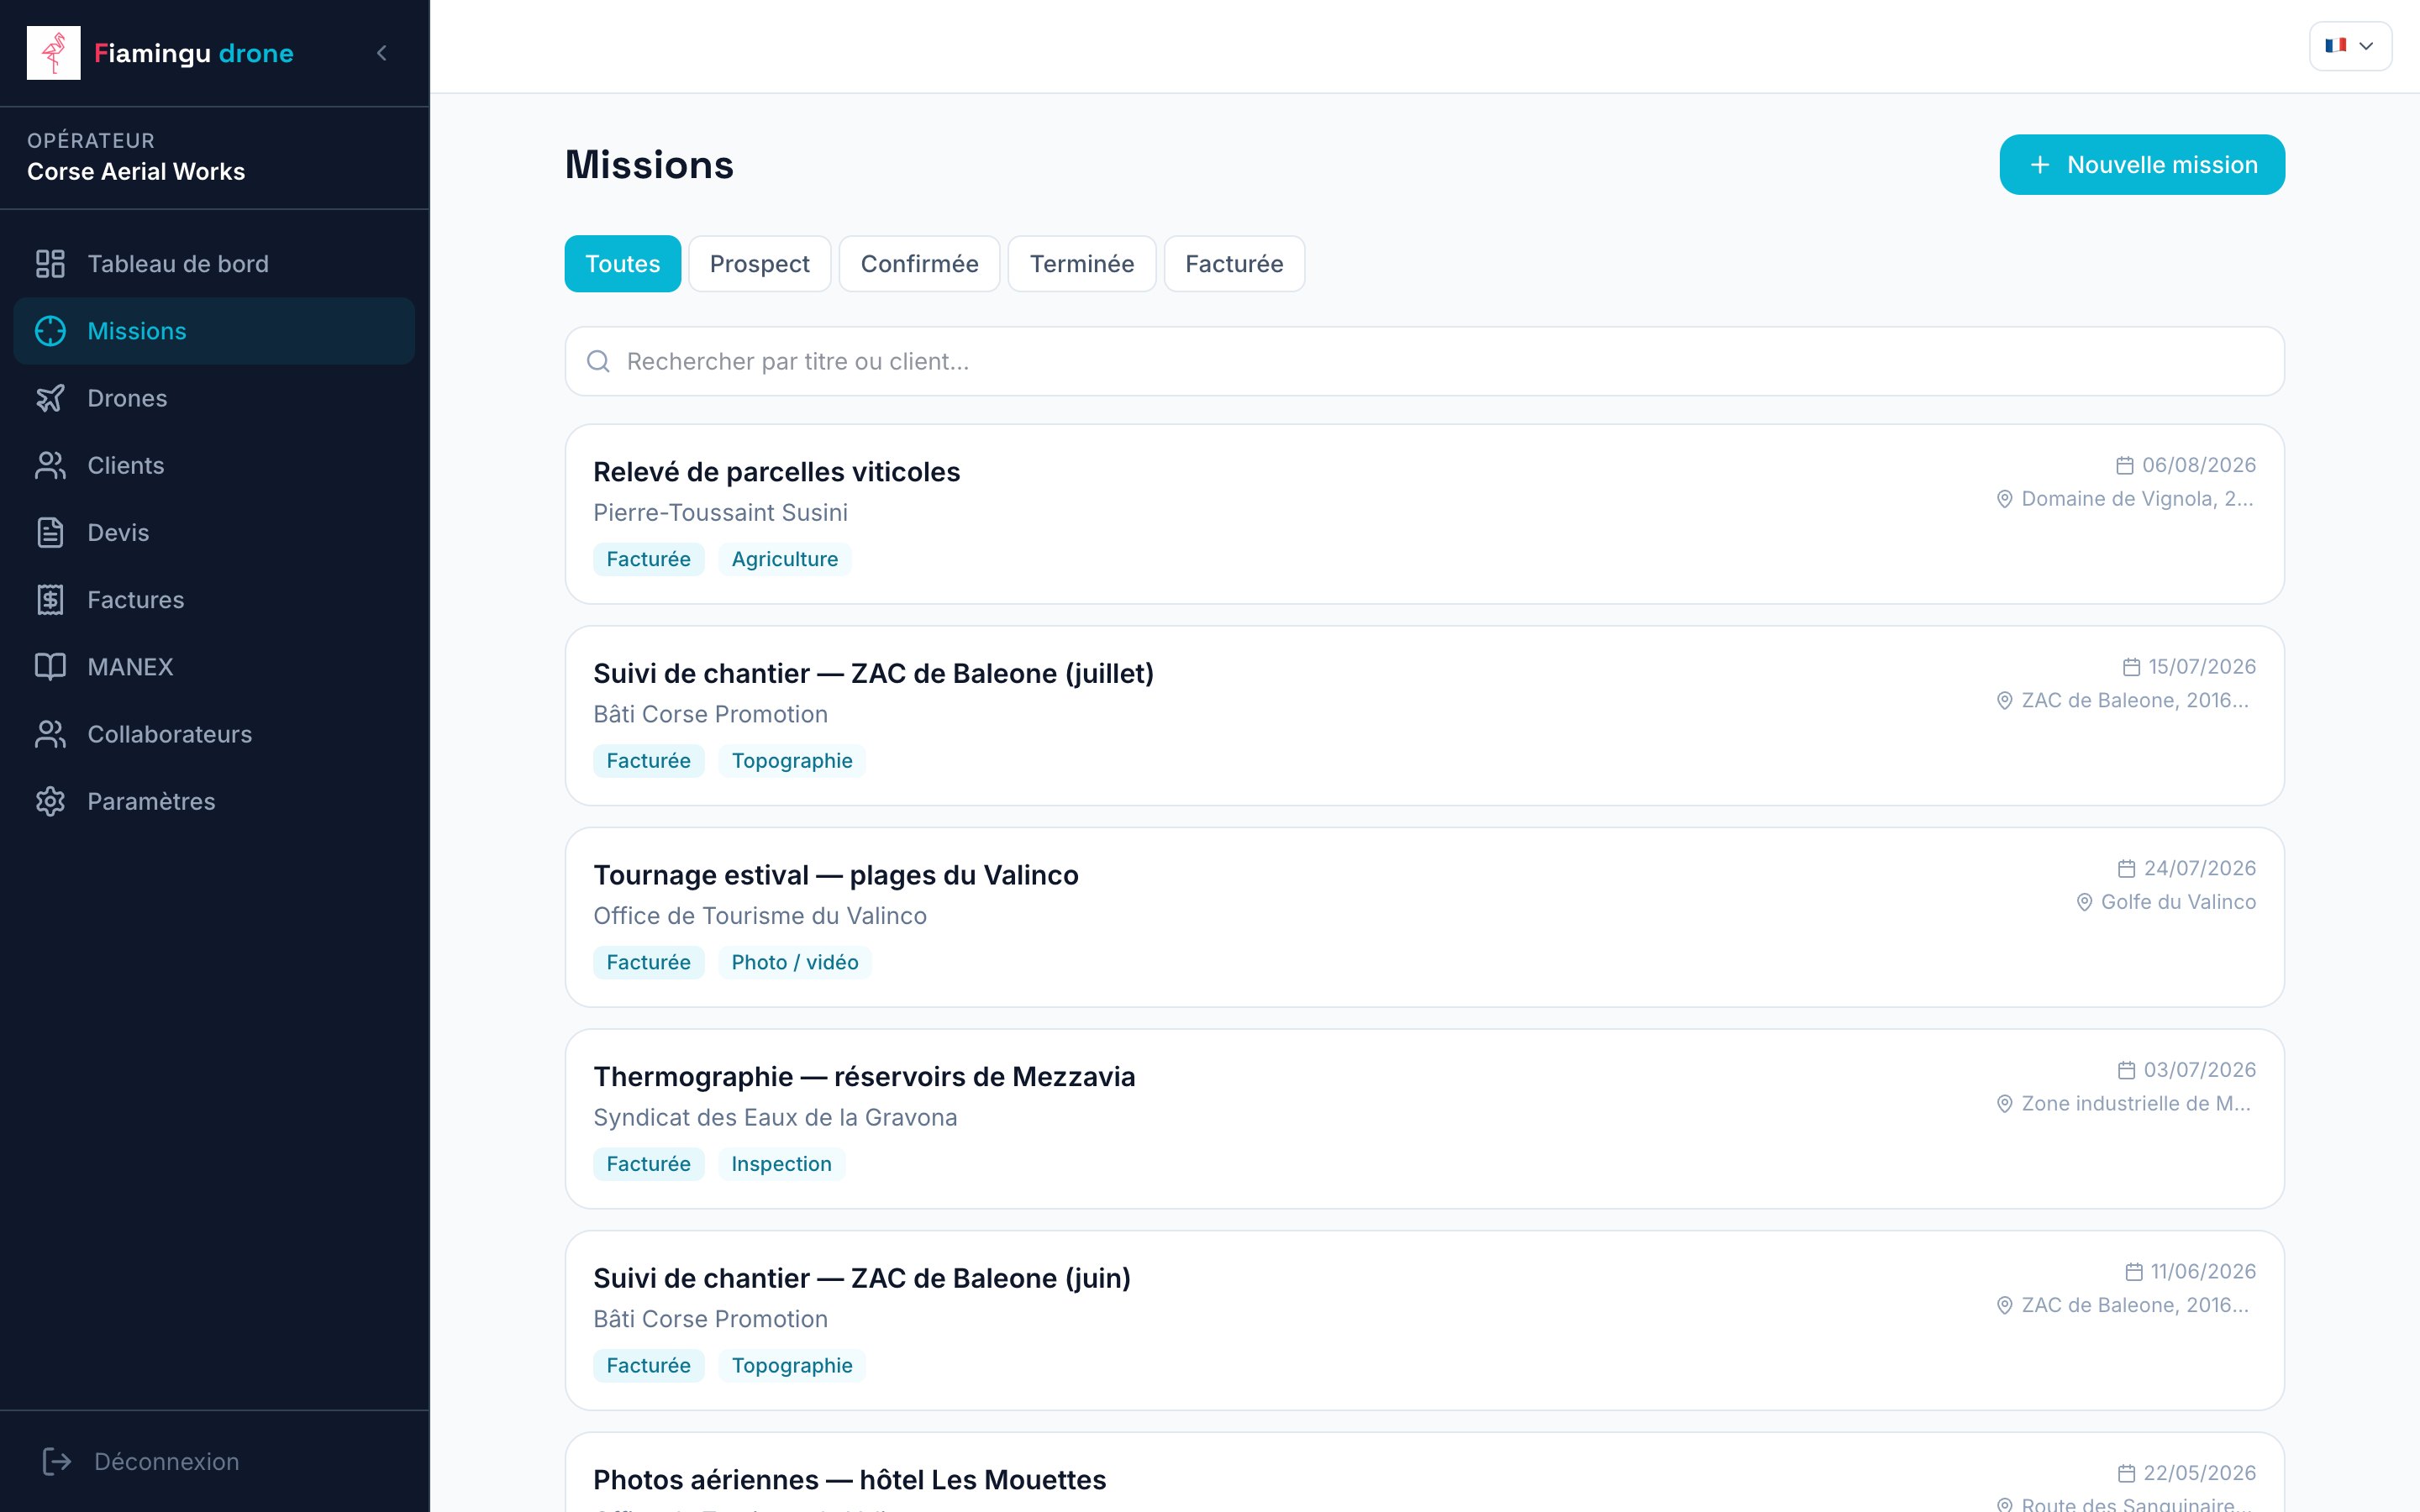Screen dimensions: 2420x1512
Task: Click the Tableau de bord grid icon
Action: click(50, 264)
